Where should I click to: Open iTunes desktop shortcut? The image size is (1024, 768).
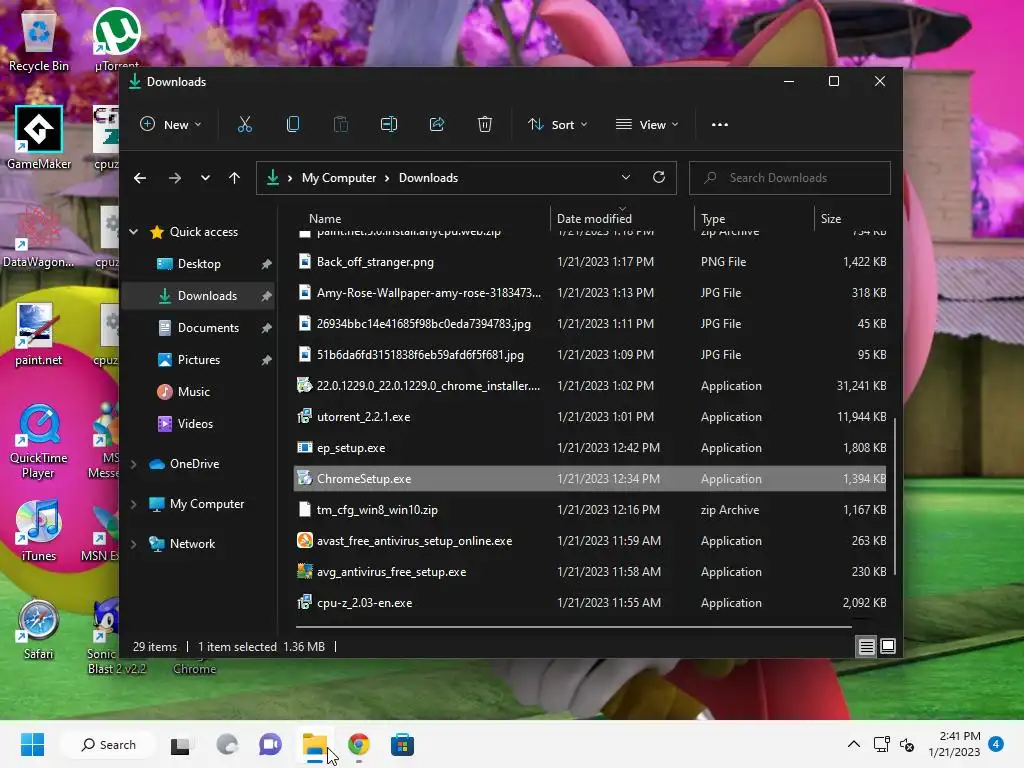39,530
